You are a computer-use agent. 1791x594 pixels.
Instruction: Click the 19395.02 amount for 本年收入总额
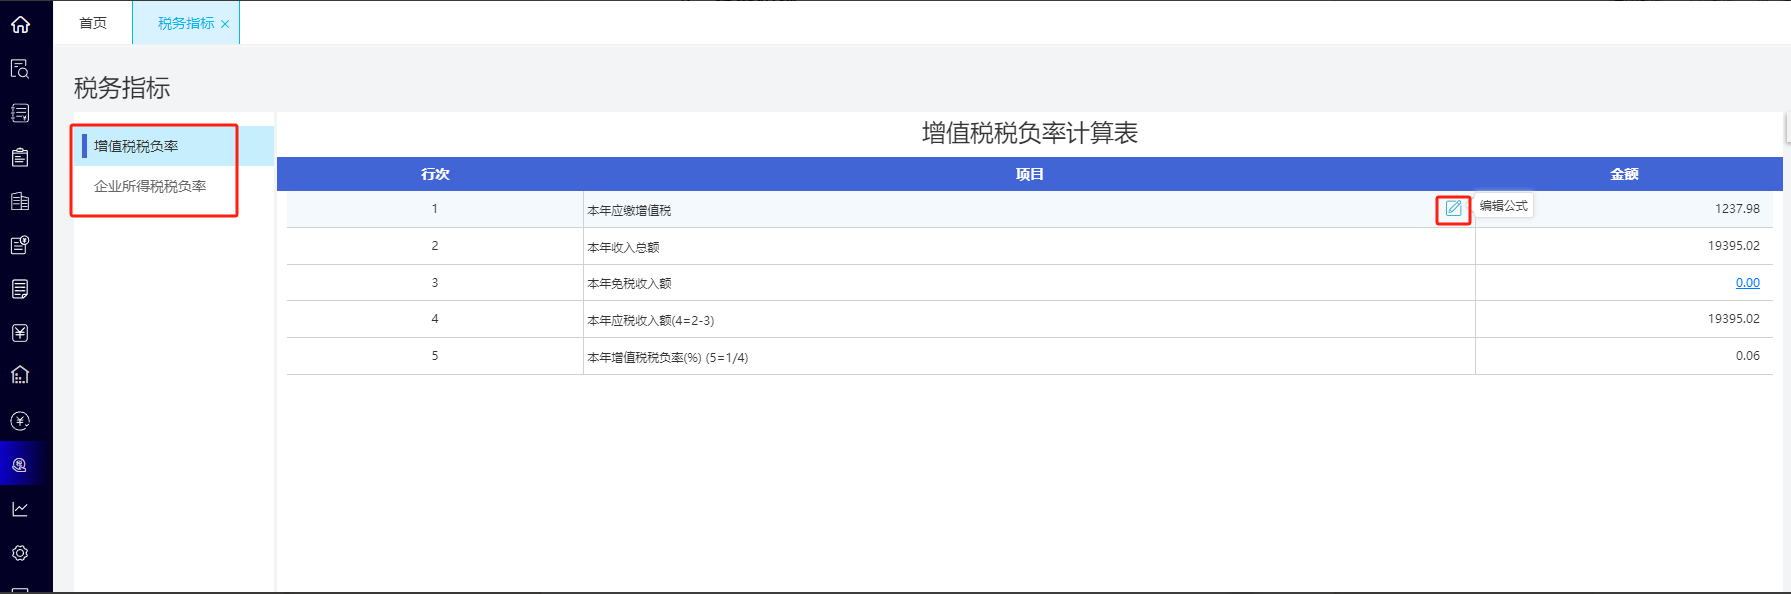click(1733, 246)
